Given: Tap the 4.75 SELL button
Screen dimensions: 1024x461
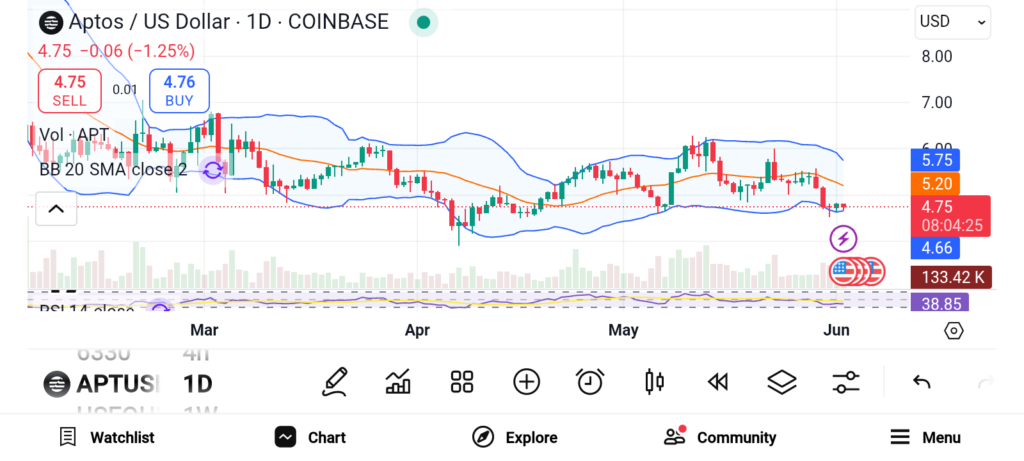Looking at the screenshot, I should pos(69,91).
